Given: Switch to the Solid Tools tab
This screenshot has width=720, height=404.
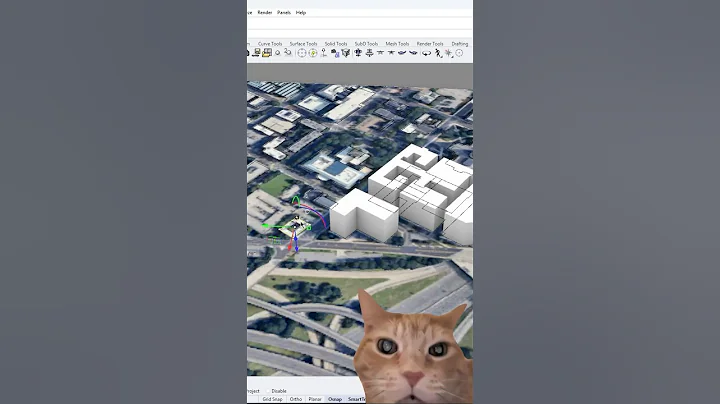Looking at the screenshot, I should (x=336, y=44).
